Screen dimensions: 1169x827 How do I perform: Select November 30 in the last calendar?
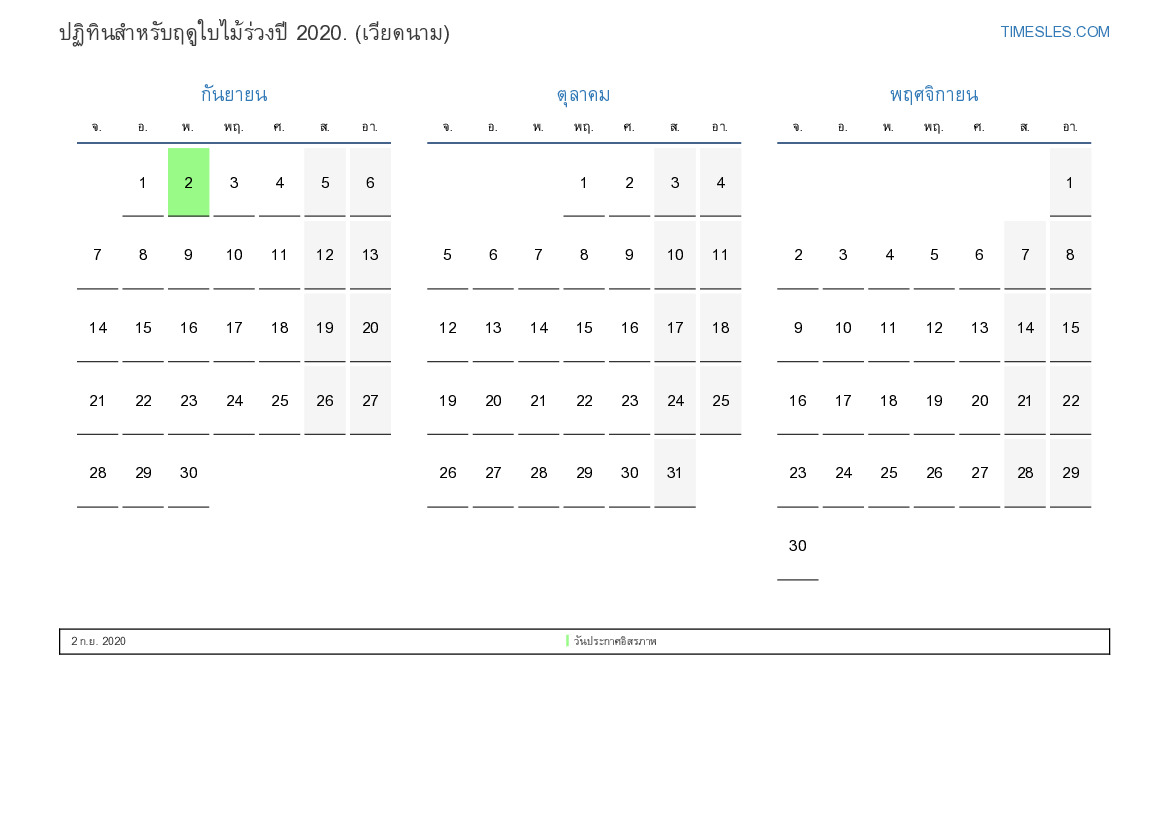(x=797, y=546)
